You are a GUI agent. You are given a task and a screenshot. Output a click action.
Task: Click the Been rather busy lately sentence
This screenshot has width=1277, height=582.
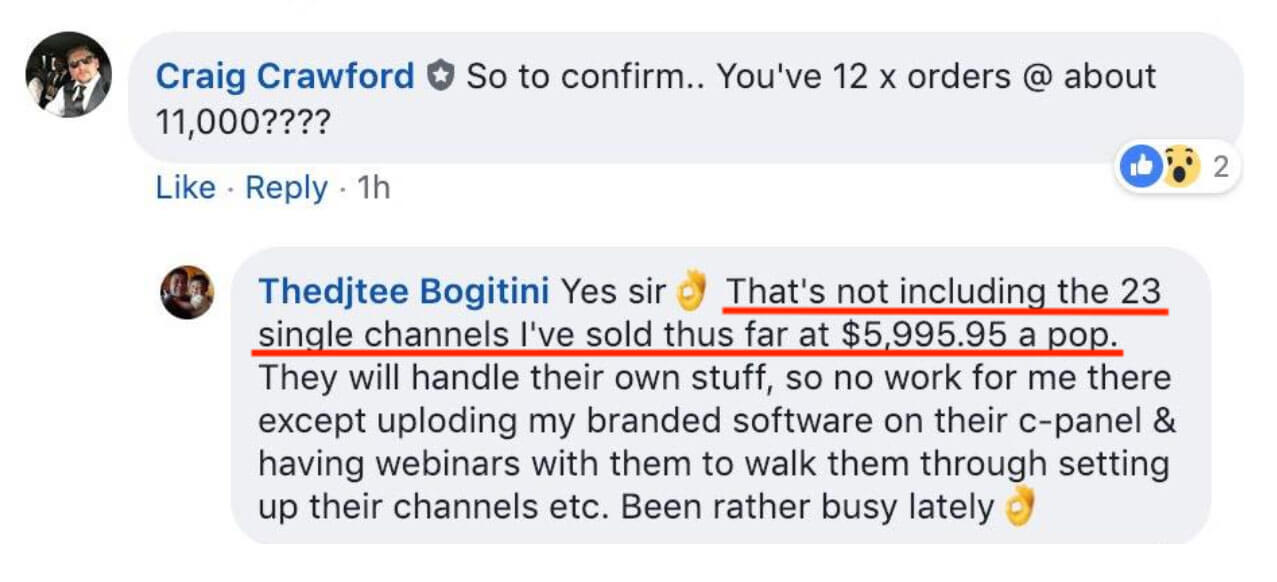coord(807,507)
